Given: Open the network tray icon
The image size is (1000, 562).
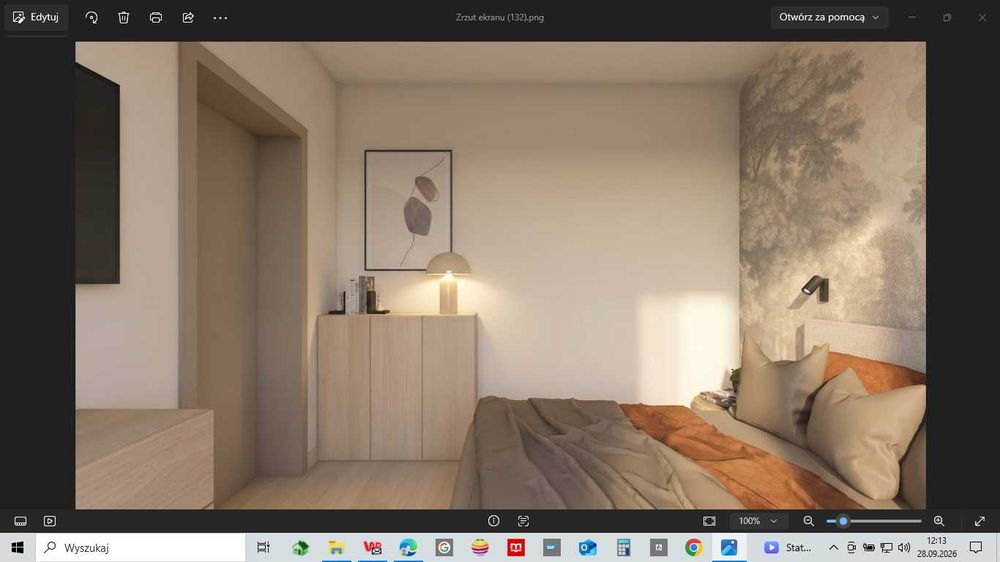Looking at the screenshot, I should coord(886,547).
